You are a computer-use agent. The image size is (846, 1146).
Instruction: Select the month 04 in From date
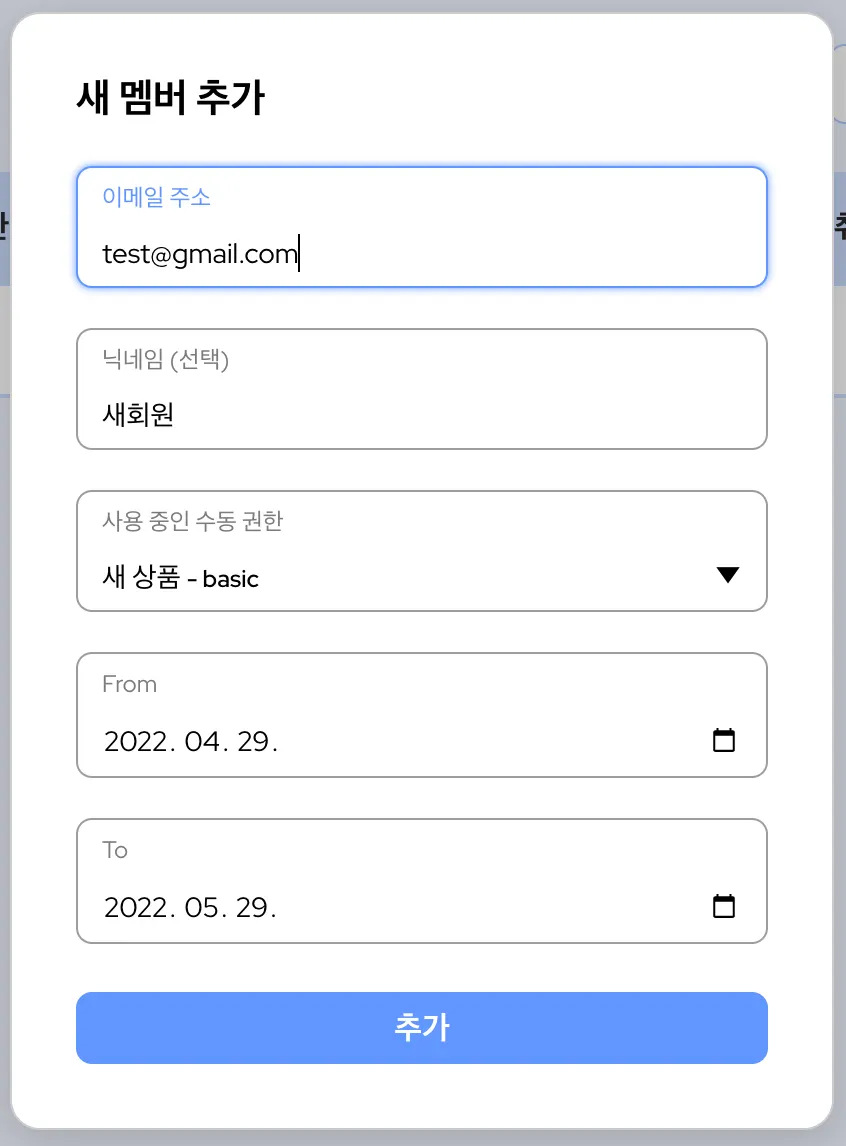pos(201,742)
